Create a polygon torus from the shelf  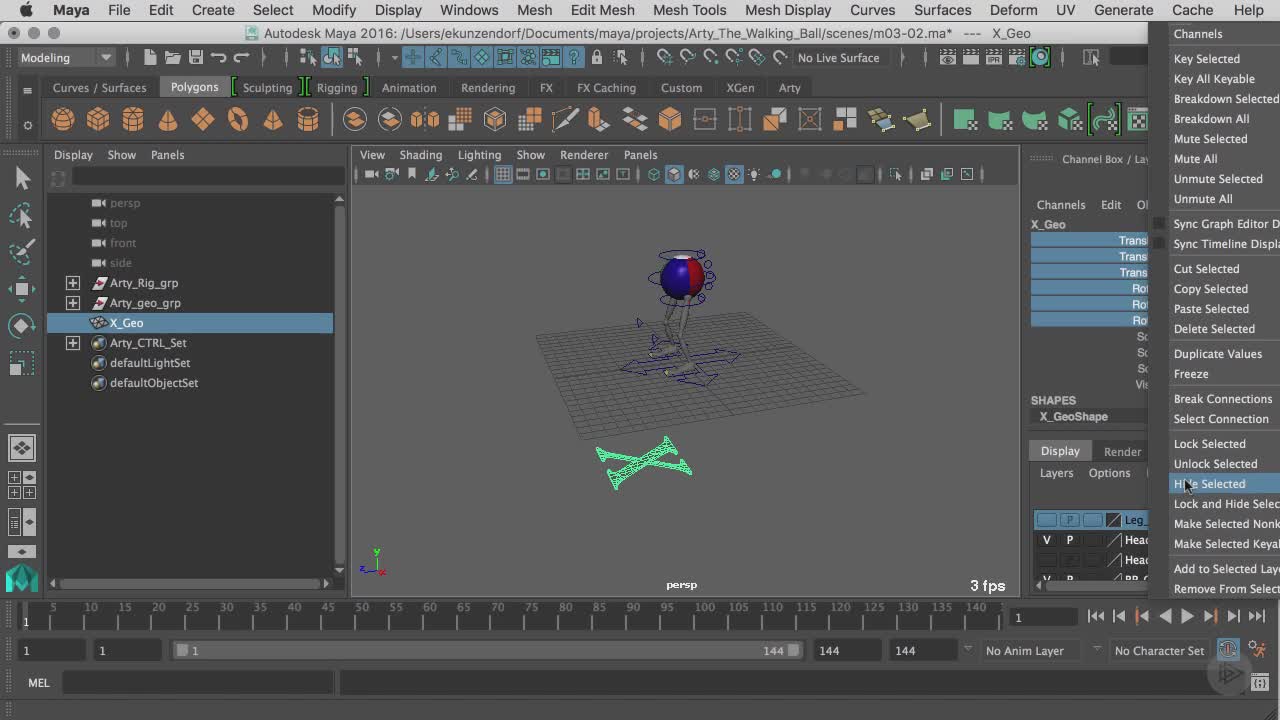point(238,120)
